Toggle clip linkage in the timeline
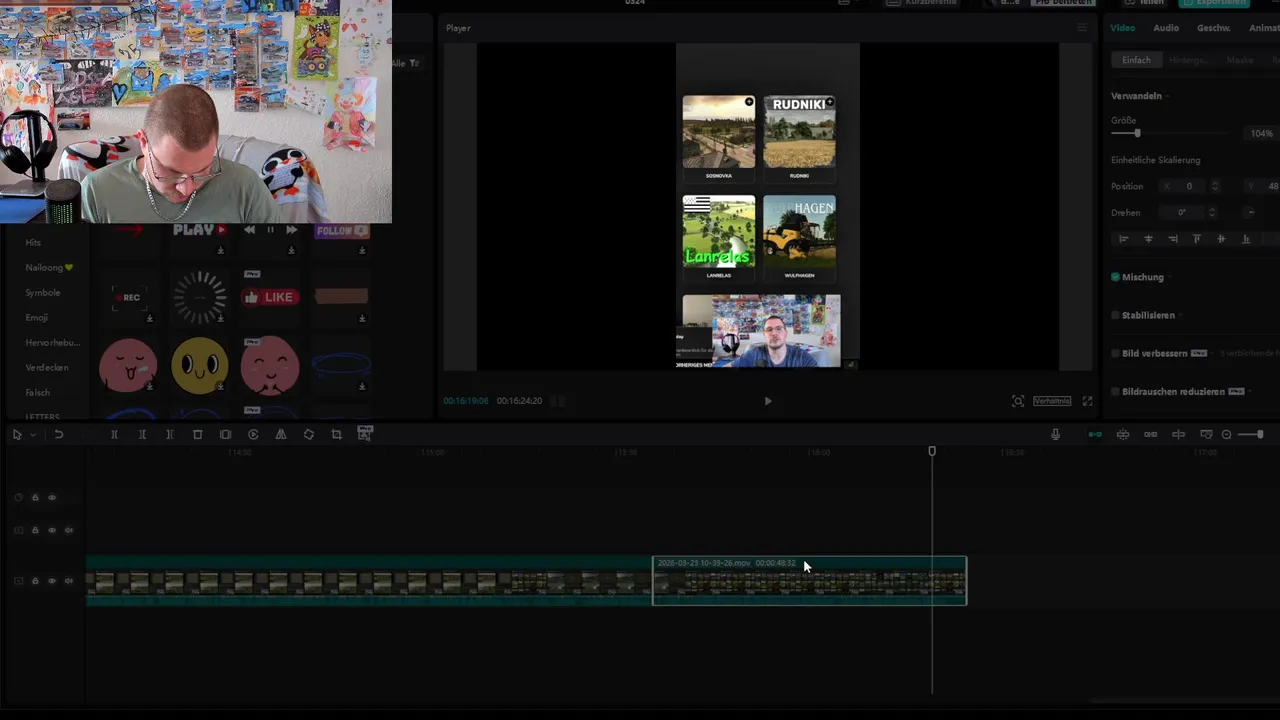 pyautogui.click(x=1151, y=434)
